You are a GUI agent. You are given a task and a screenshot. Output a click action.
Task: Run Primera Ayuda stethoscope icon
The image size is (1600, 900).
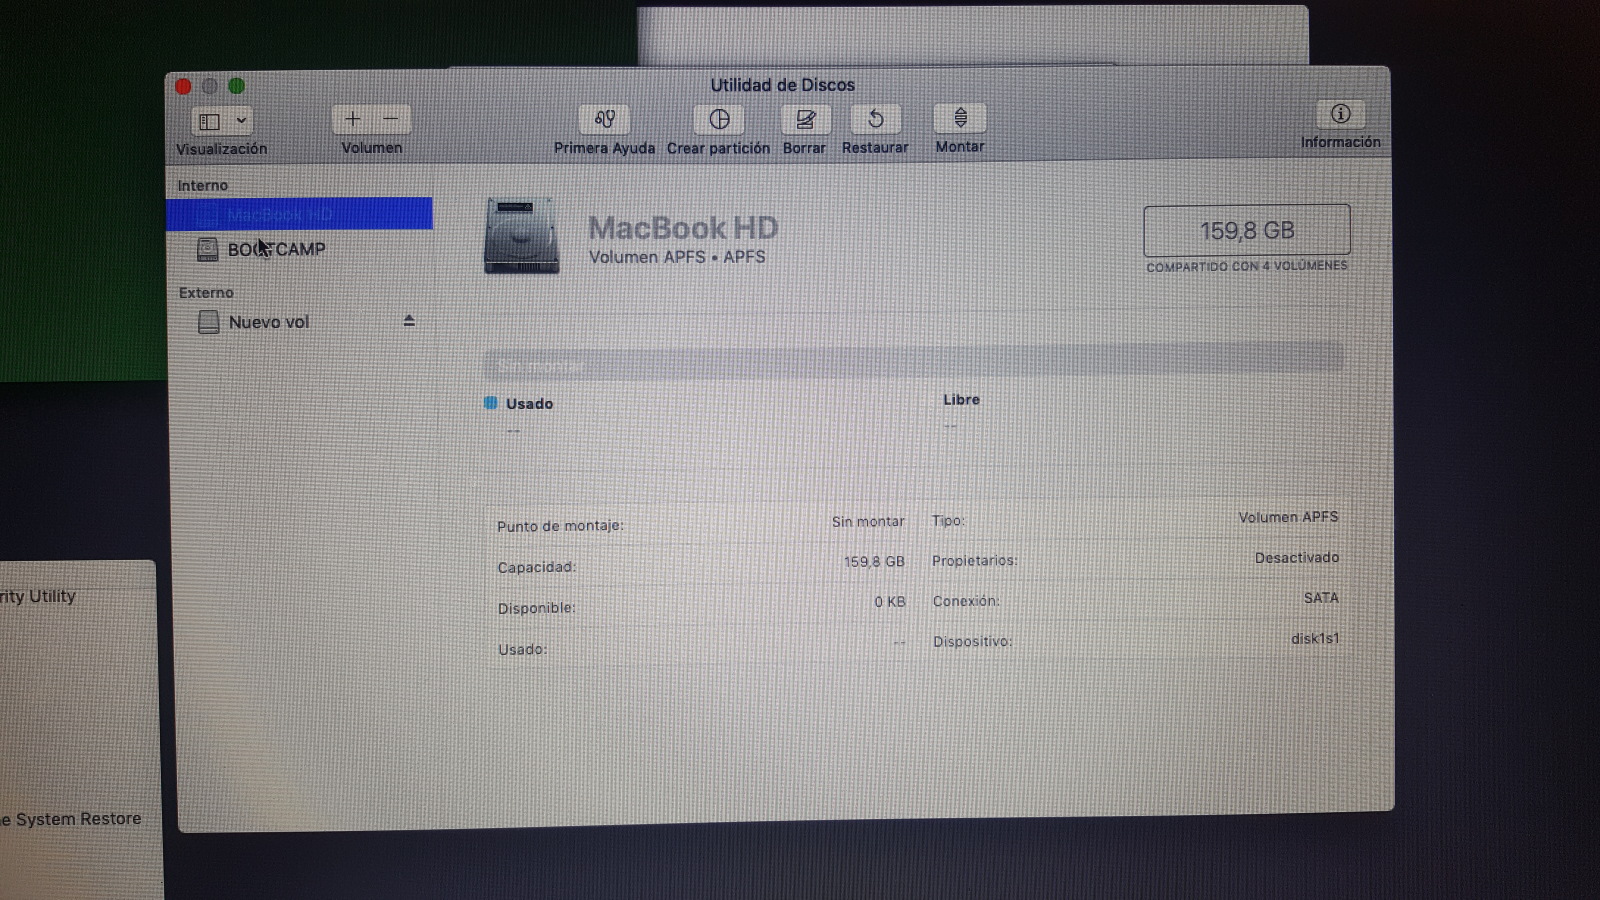(604, 119)
